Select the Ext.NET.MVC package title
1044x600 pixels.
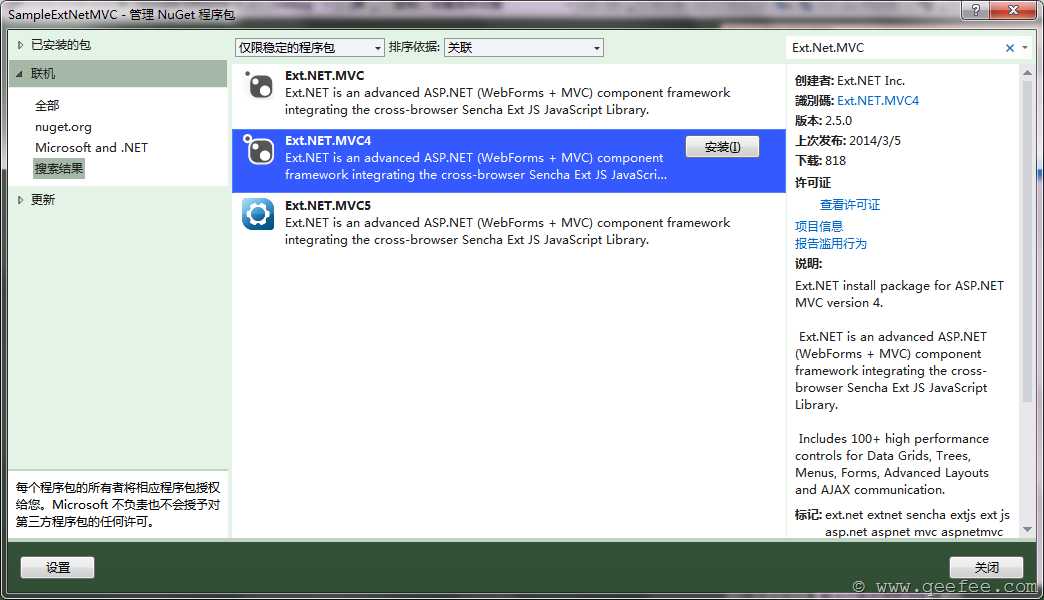(324, 75)
